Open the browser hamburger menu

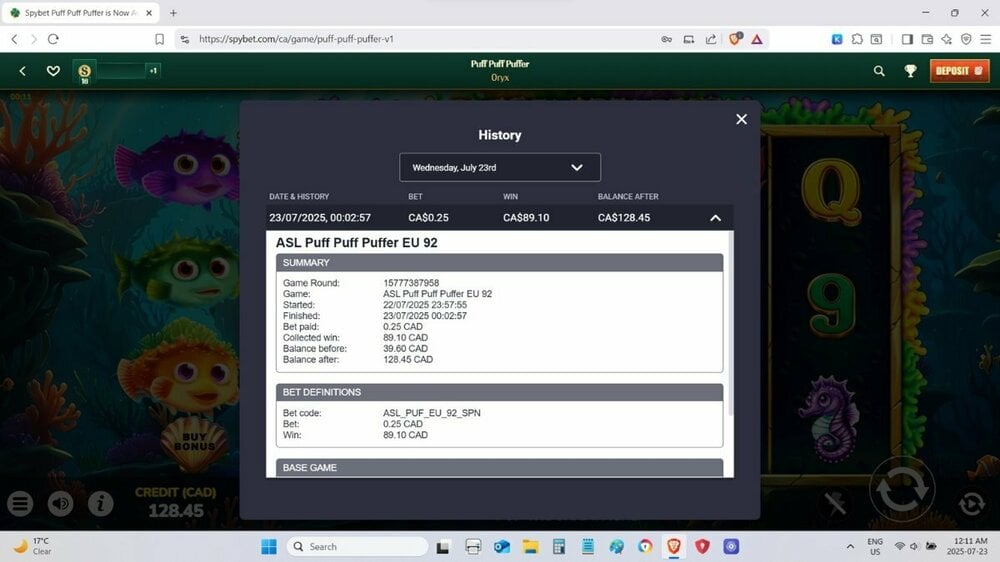tap(986, 39)
